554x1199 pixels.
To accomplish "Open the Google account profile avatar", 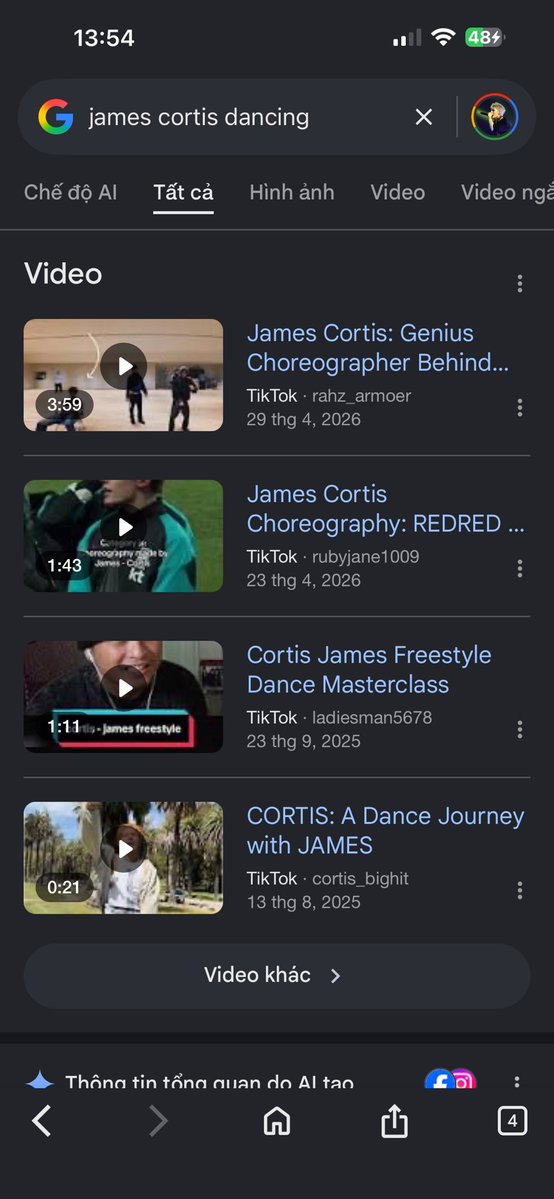I will click(x=494, y=117).
